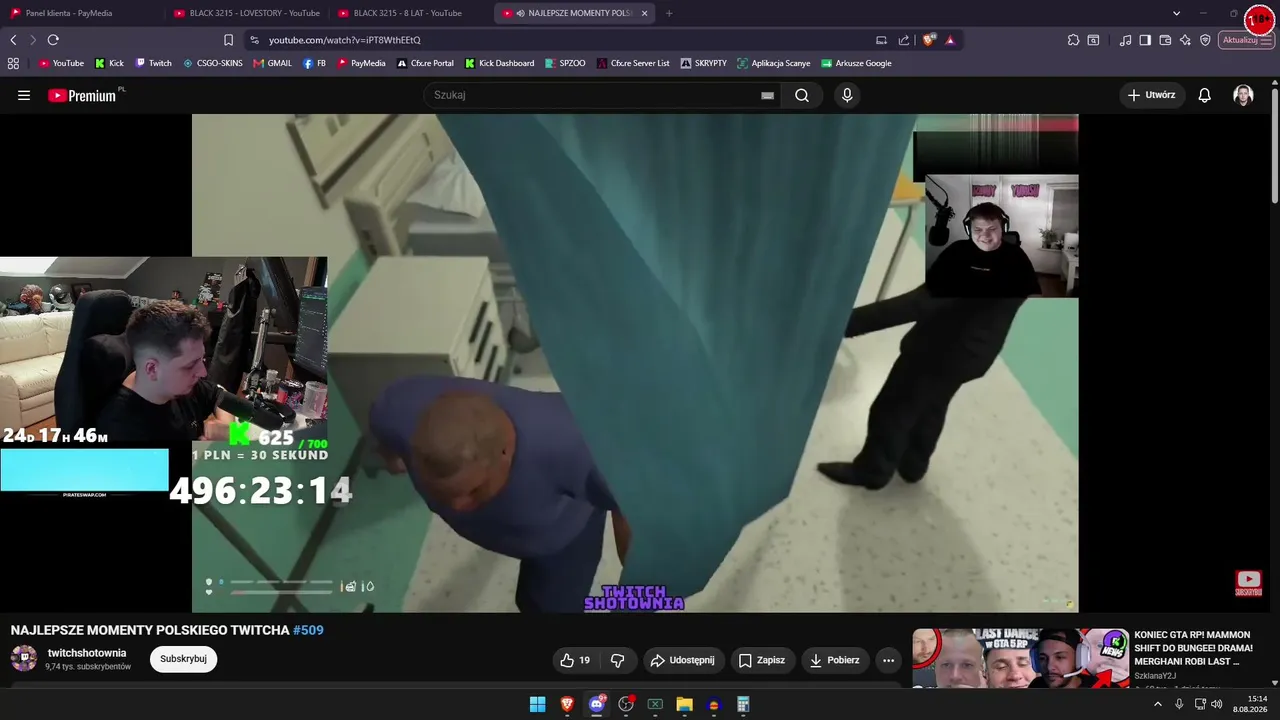
Task: Open Windows Start menu
Action: pos(537,705)
